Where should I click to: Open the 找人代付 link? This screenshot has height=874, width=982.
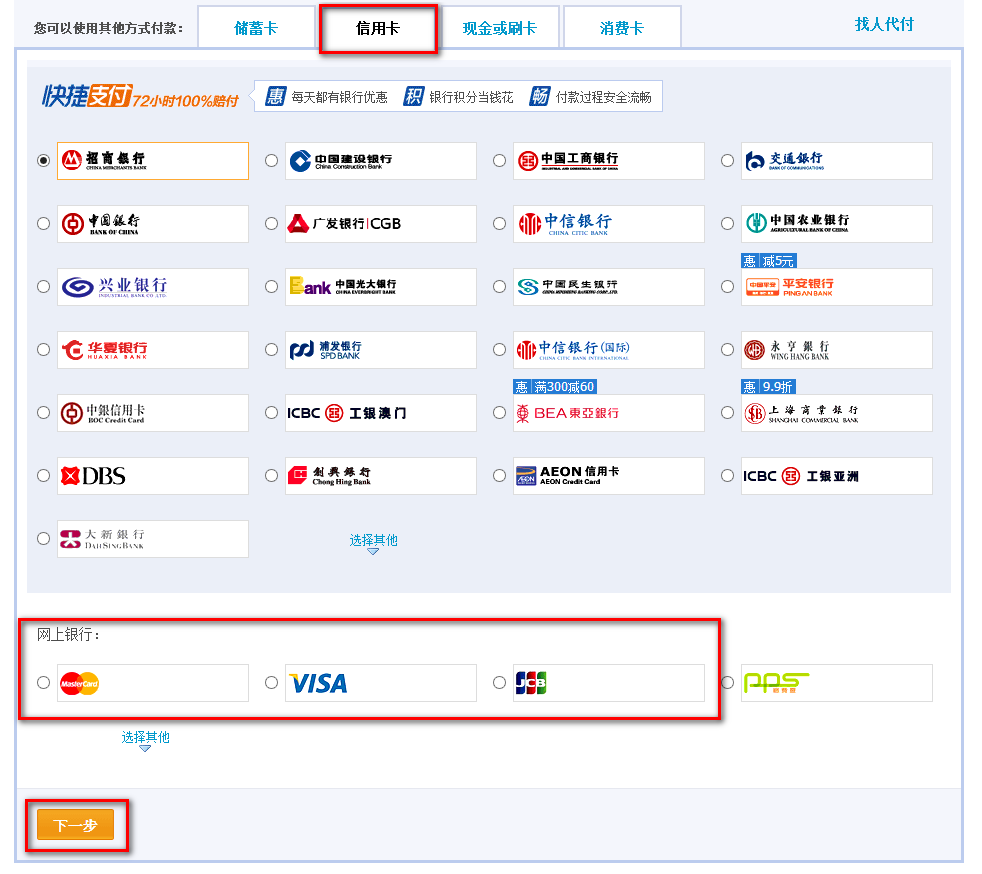click(884, 24)
